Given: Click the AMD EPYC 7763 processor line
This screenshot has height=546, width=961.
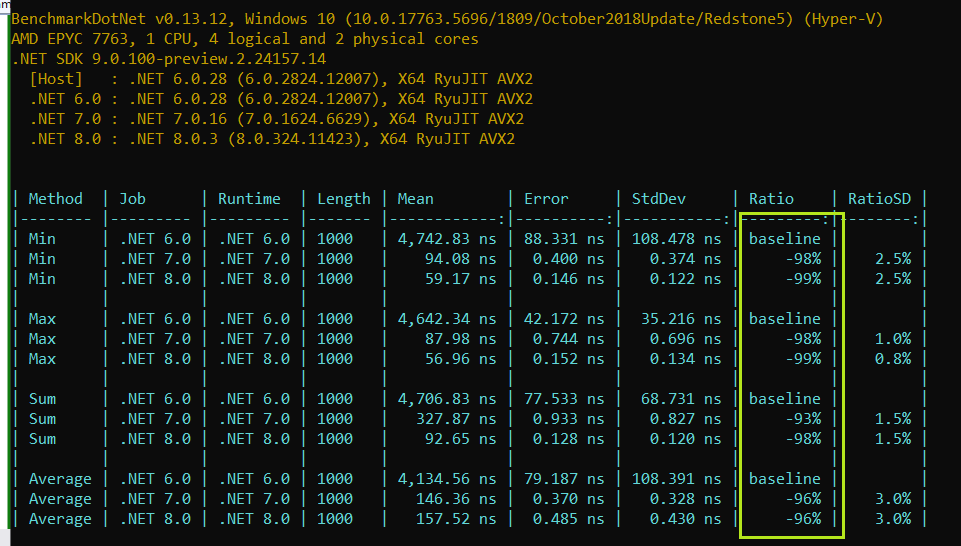Looking at the screenshot, I should pos(244,39).
